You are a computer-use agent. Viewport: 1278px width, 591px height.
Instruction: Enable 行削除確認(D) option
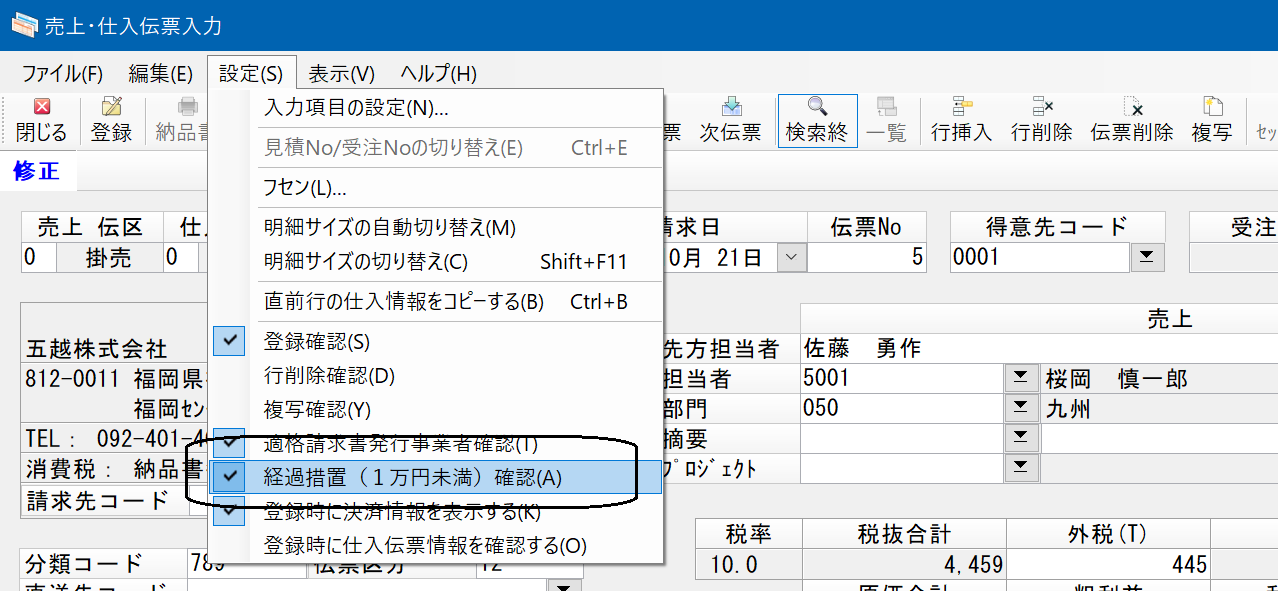click(436, 376)
